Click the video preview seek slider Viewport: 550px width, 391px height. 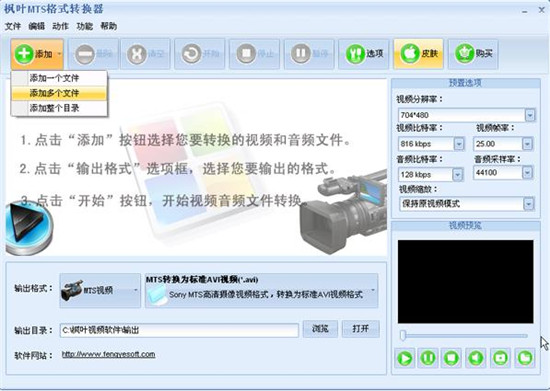(465, 336)
